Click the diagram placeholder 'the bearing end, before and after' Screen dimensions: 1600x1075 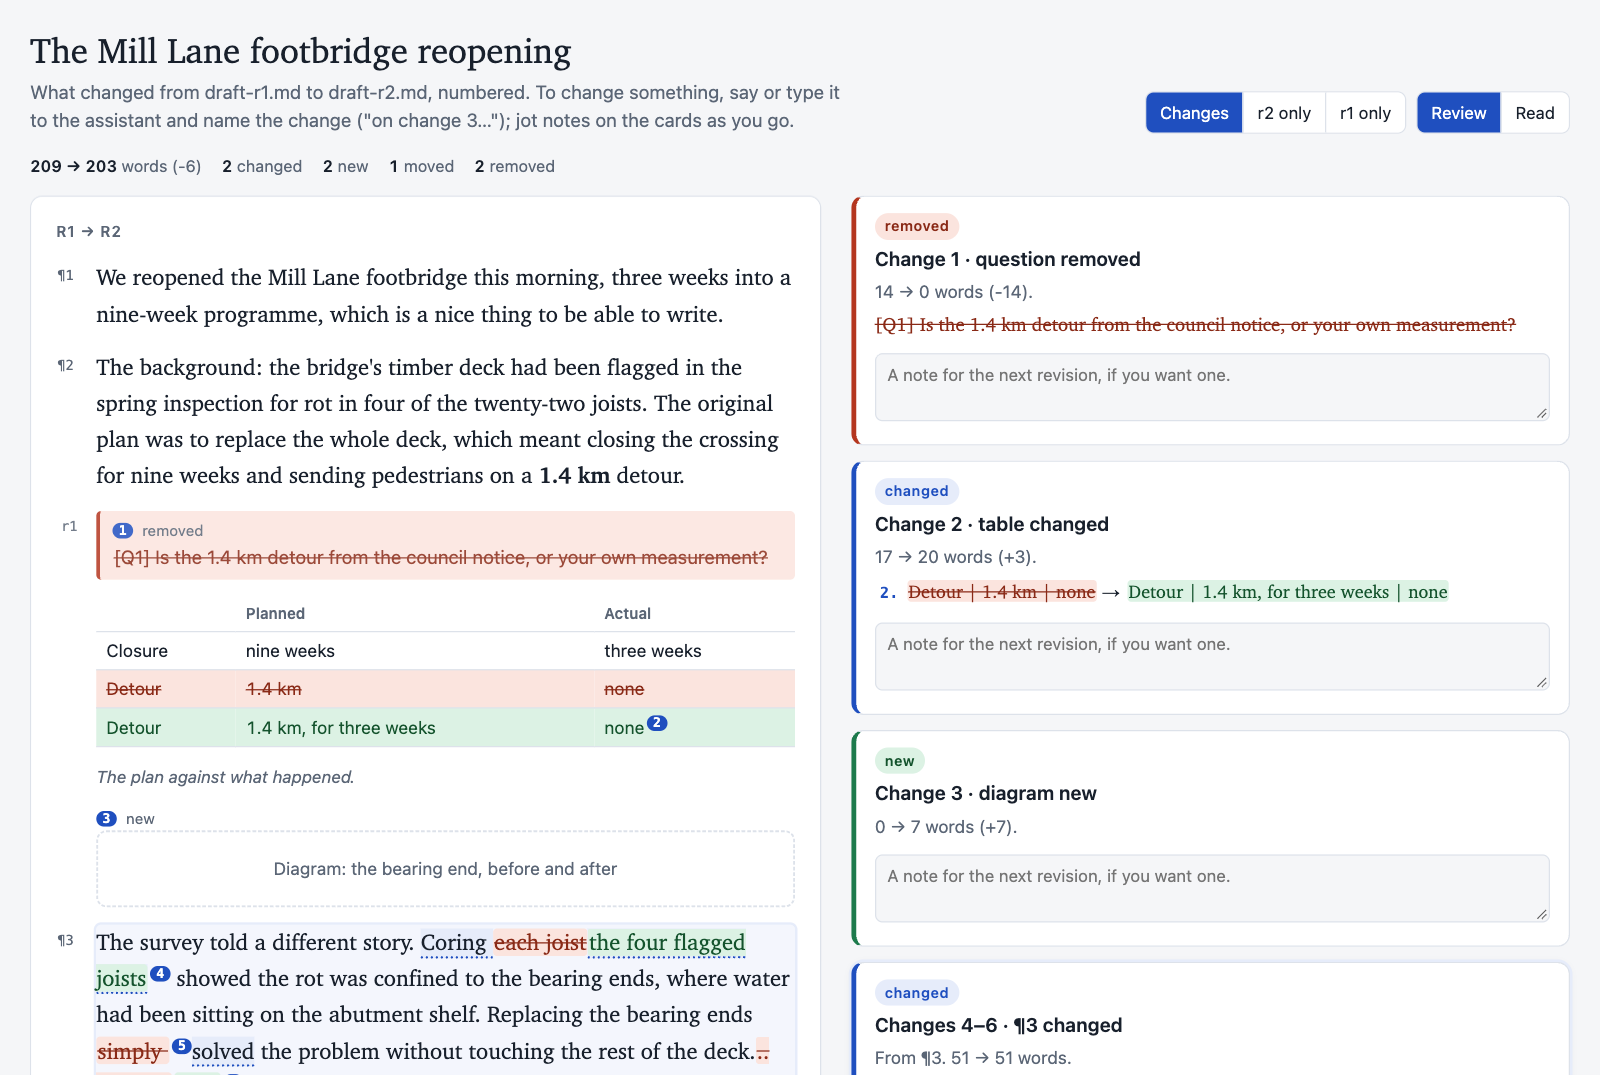445,869
